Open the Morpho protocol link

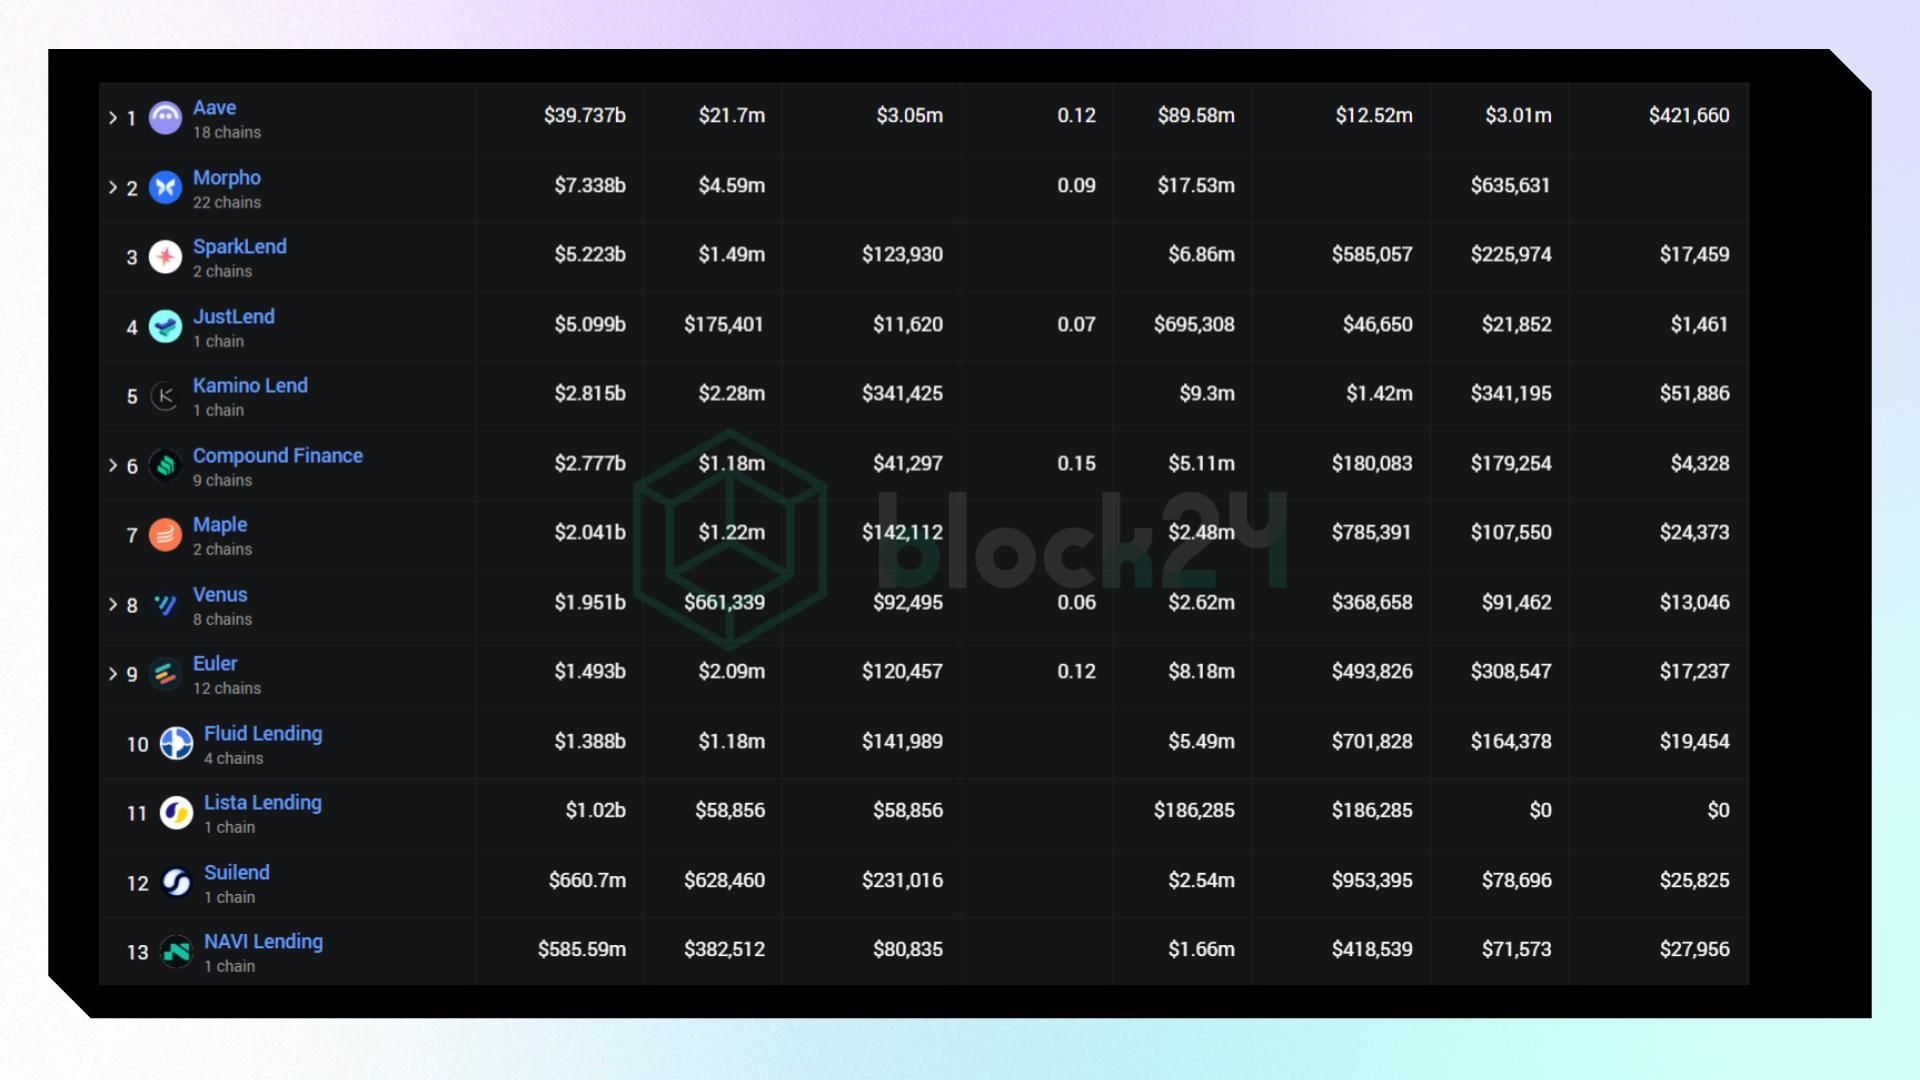coord(227,178)
